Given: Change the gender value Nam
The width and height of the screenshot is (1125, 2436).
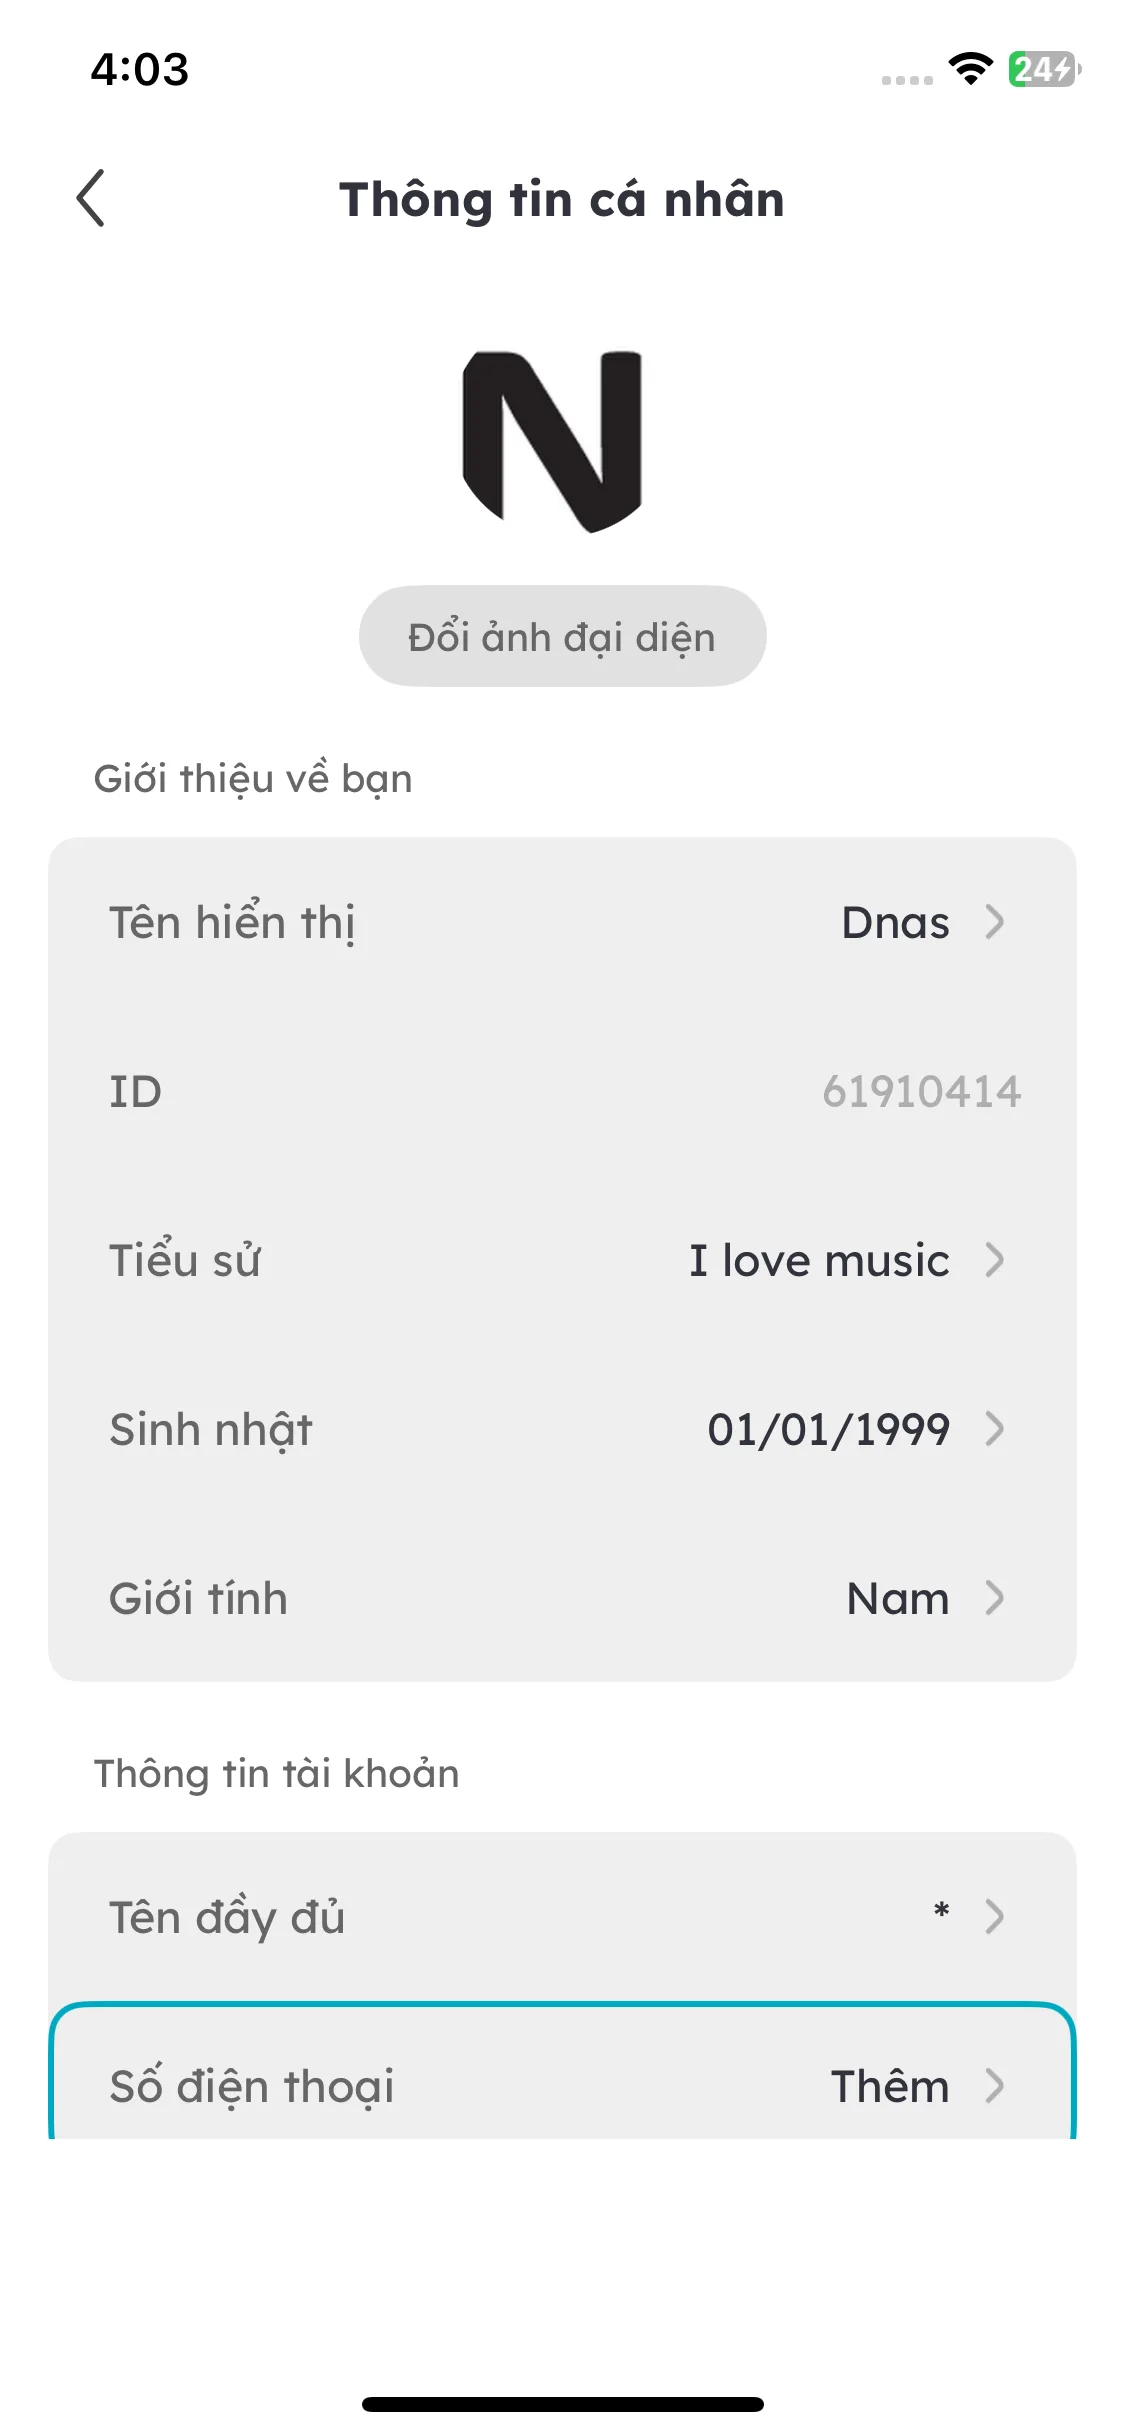Looking at the screenshot, I should click(898, 1598).
